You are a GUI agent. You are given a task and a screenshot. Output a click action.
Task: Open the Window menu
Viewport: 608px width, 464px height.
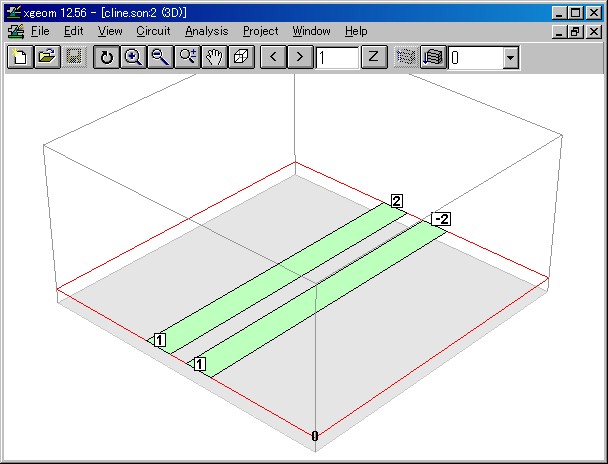pyautogui.click(x=311, y=31)
